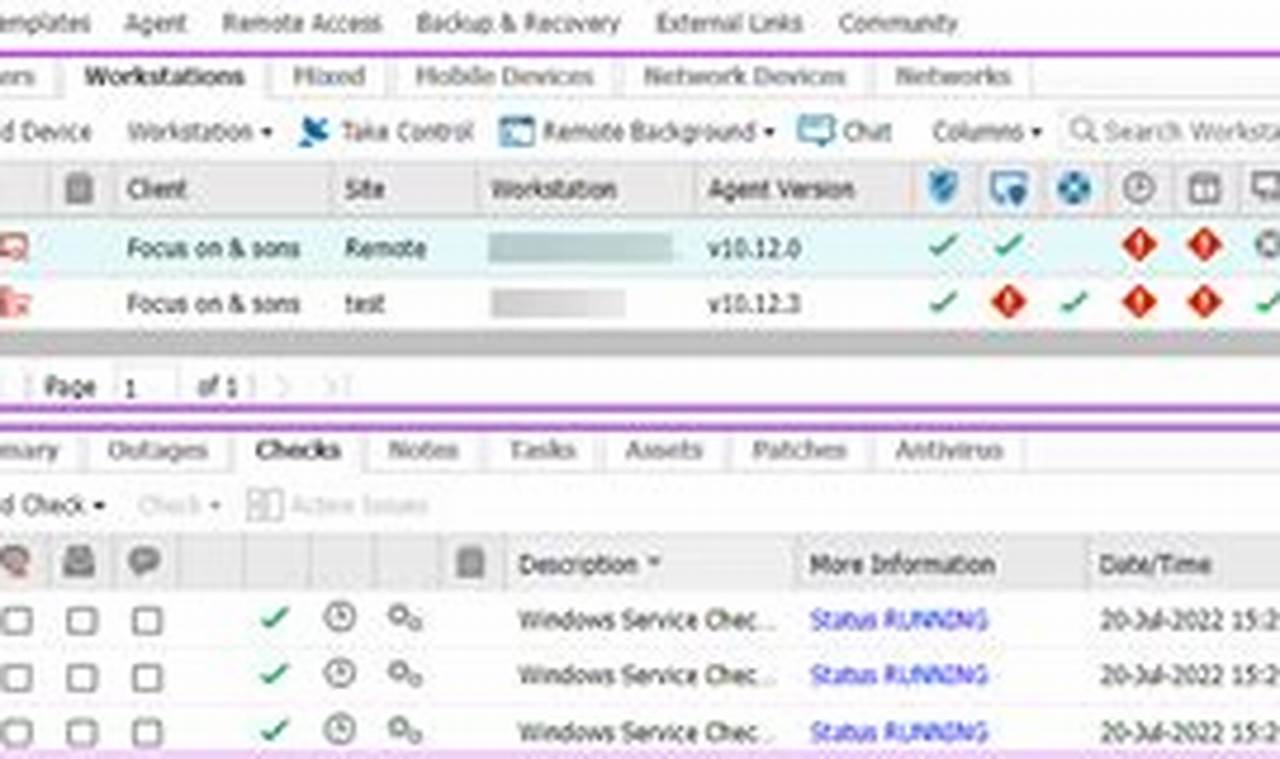Switch to the Mixed tab

(329, 76)
